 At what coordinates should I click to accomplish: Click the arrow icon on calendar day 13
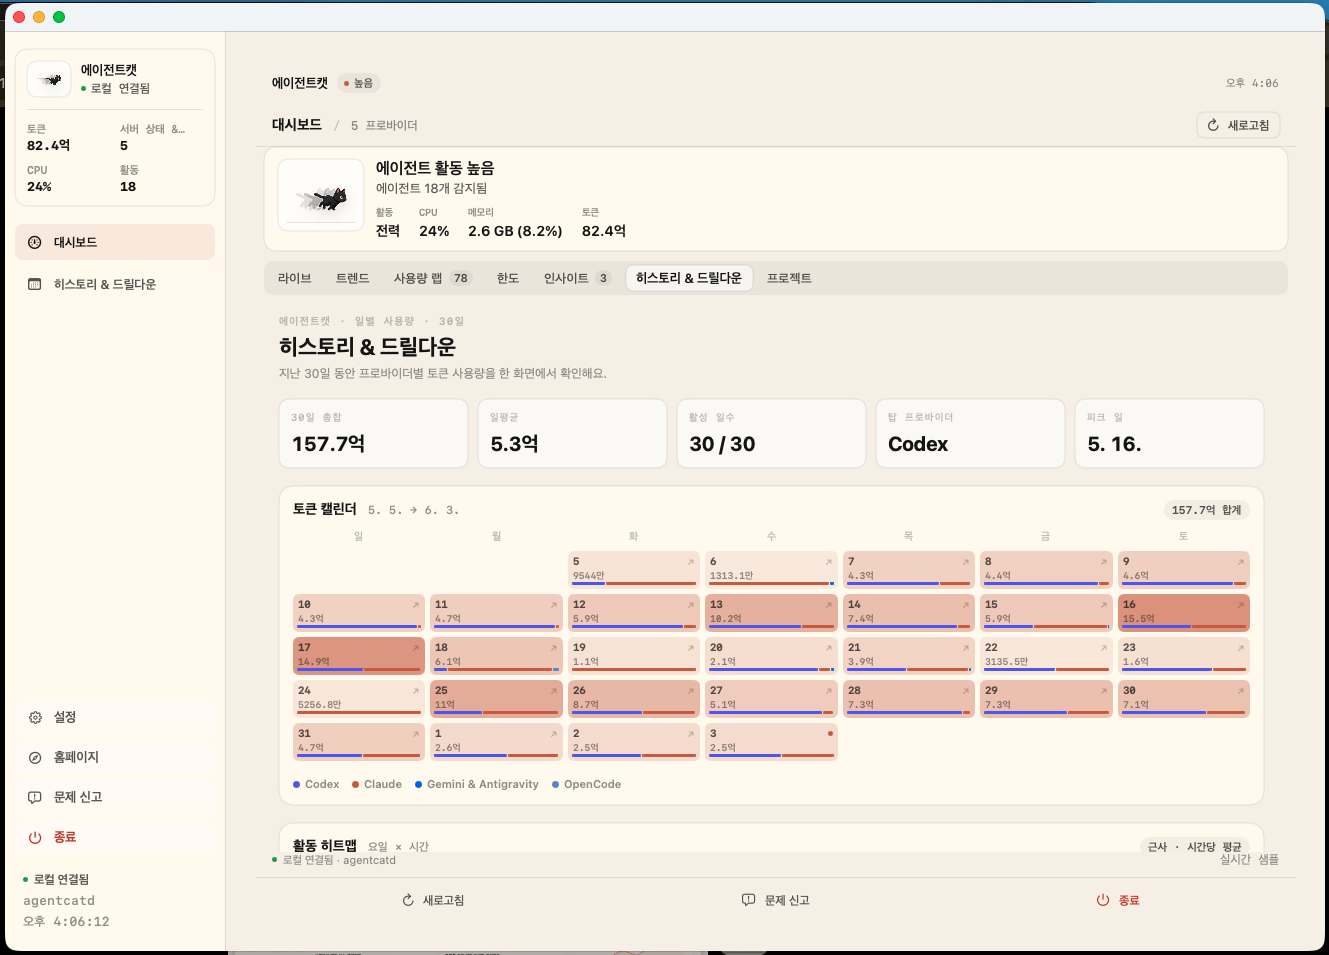click(x=829, y=605)
